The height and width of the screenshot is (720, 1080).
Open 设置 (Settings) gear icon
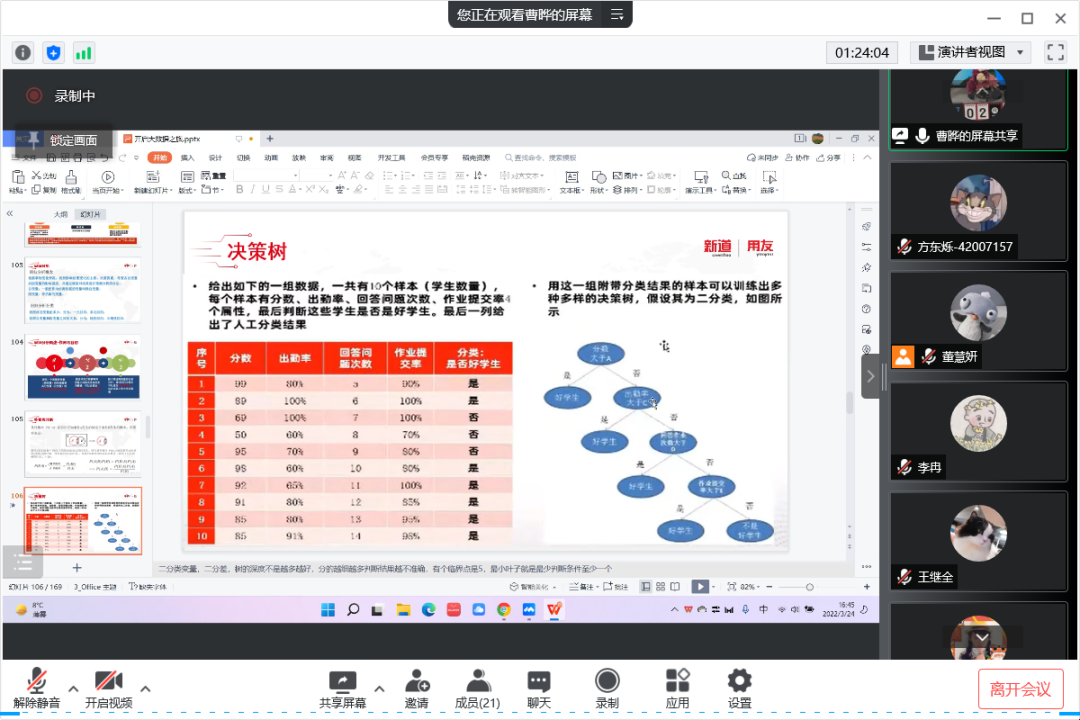(740, 688)
